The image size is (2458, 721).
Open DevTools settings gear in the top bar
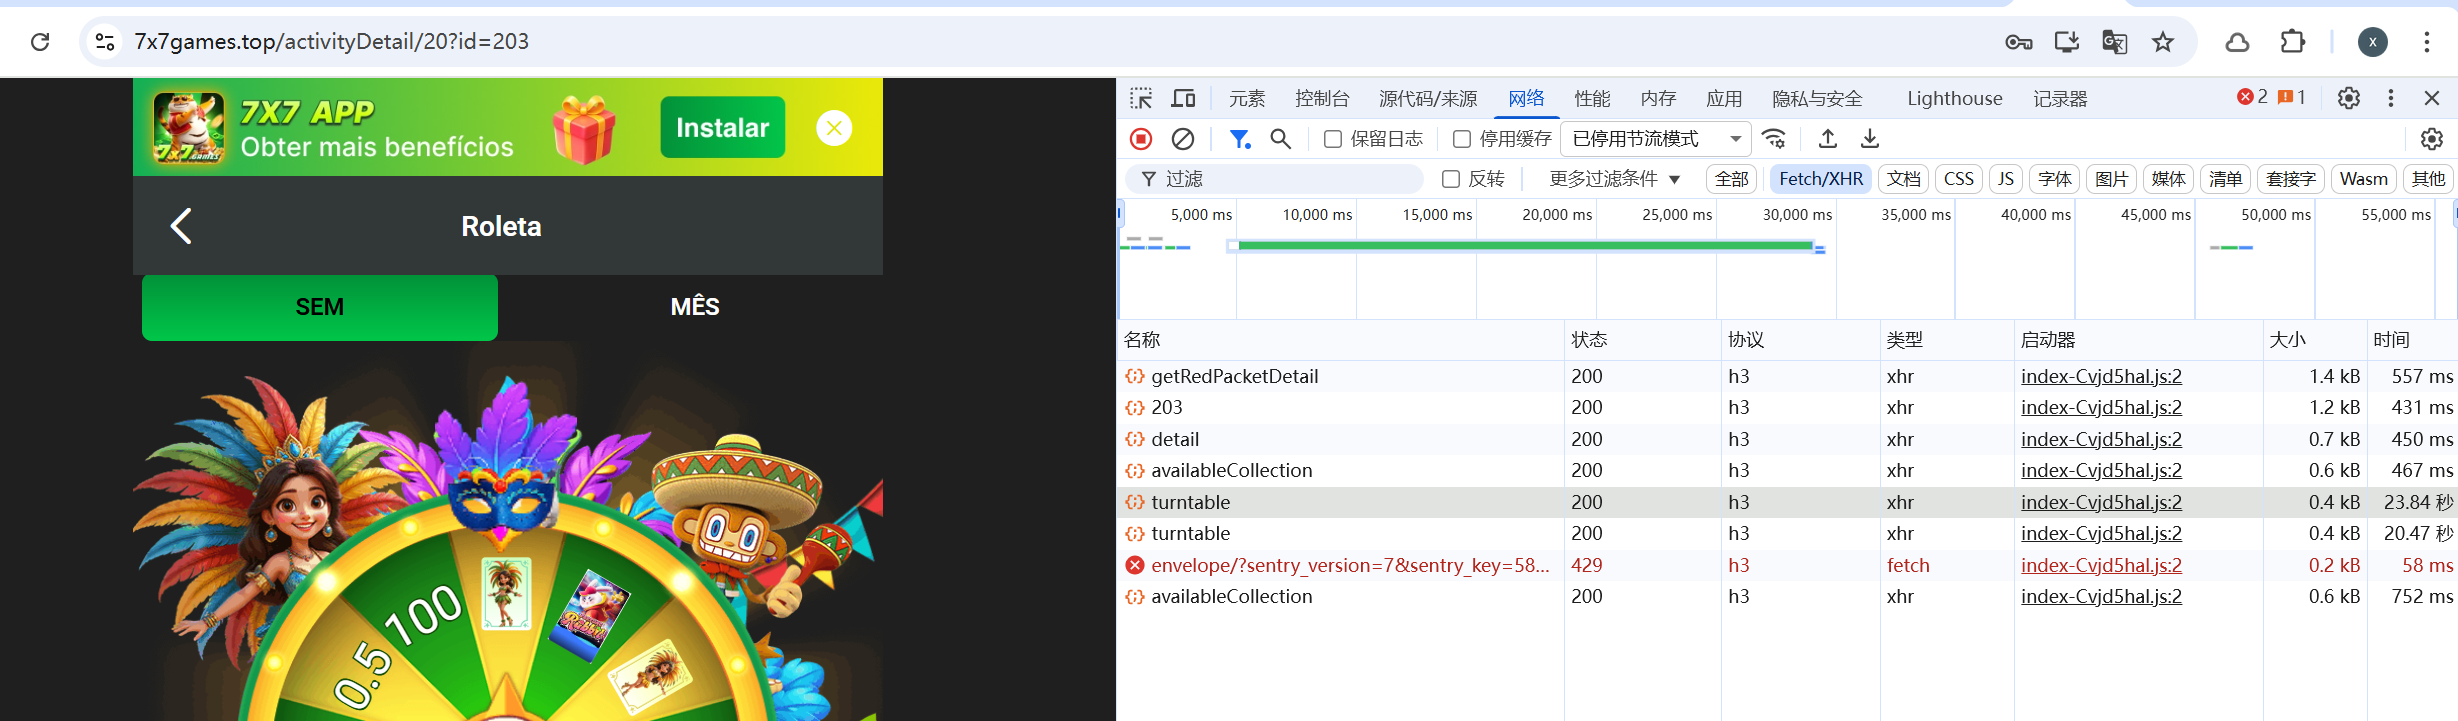click(2349, 98)
